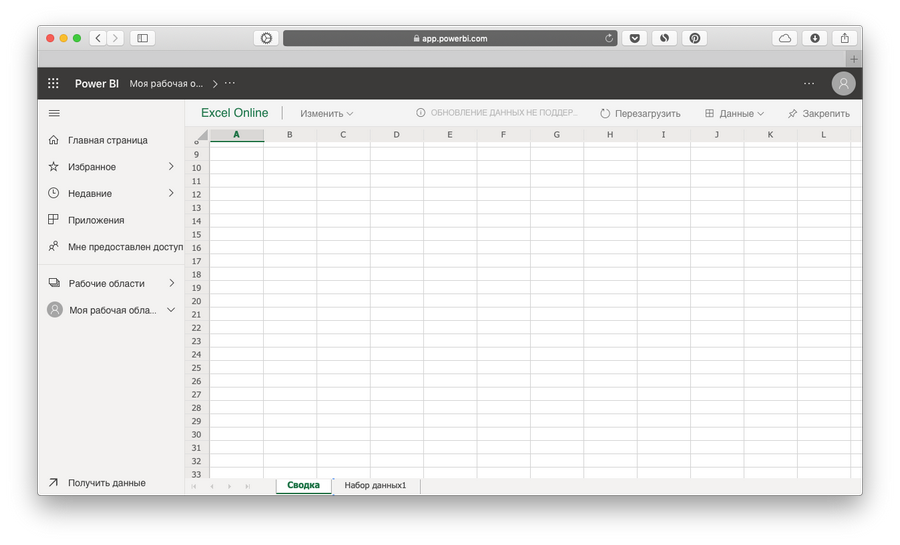Switch to the Набор данных1 sheet tab

tap(375, 485)
